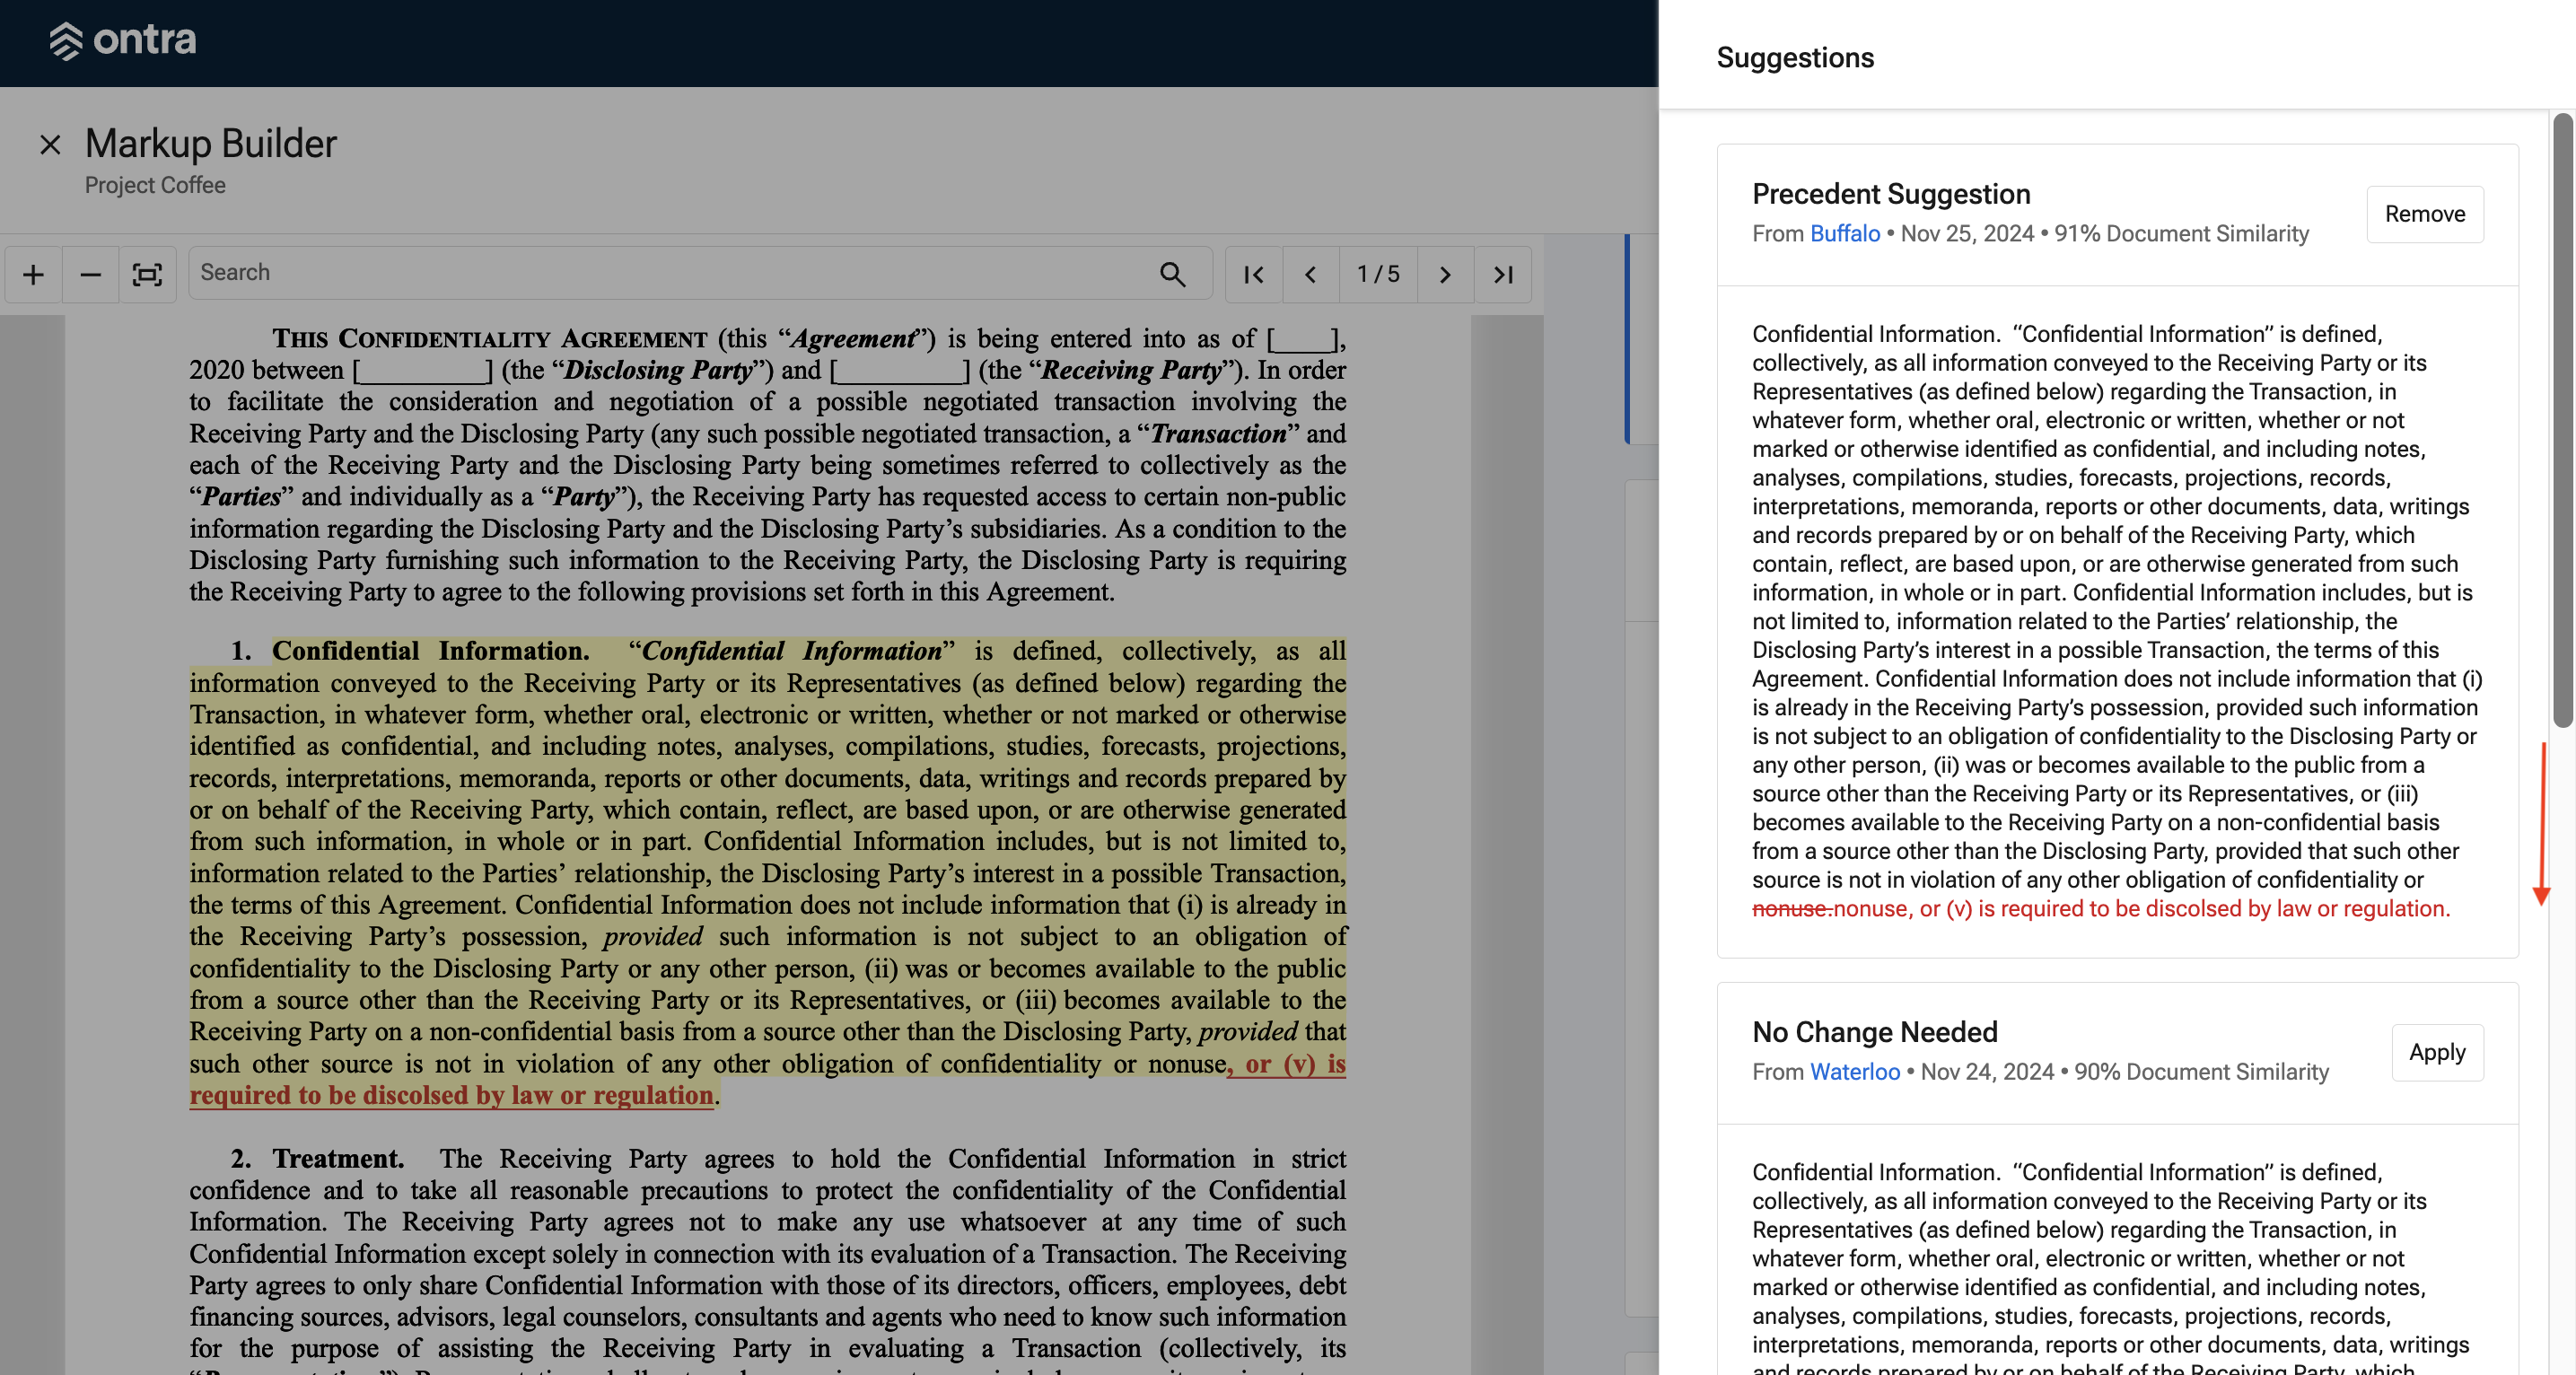
Task: Click the '2. Treatment.' section heading
Action: pyautogui.click(x=317, y=1158)
